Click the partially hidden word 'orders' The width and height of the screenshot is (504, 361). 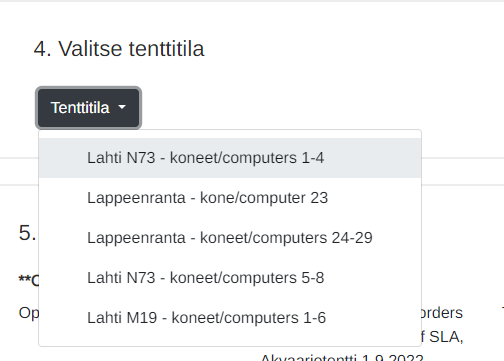tap(442, 313)
